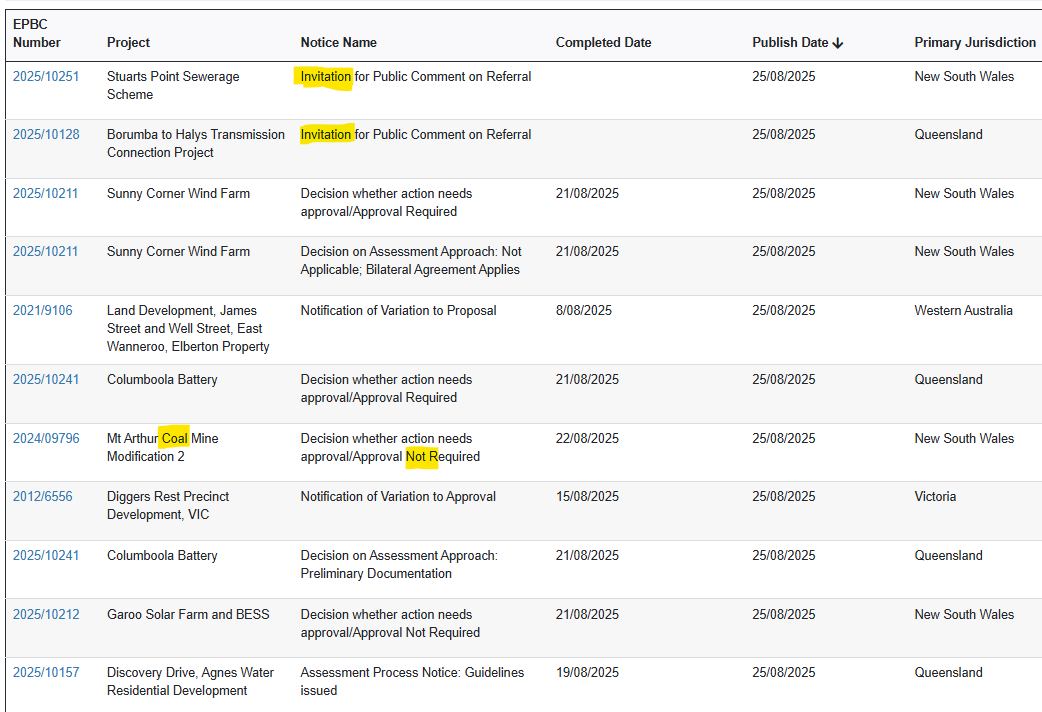Screen dimensions: 1042x712
Task: Click the Invitation notice for Stuarts Point Sewerage Scheme
Action: 416,76
